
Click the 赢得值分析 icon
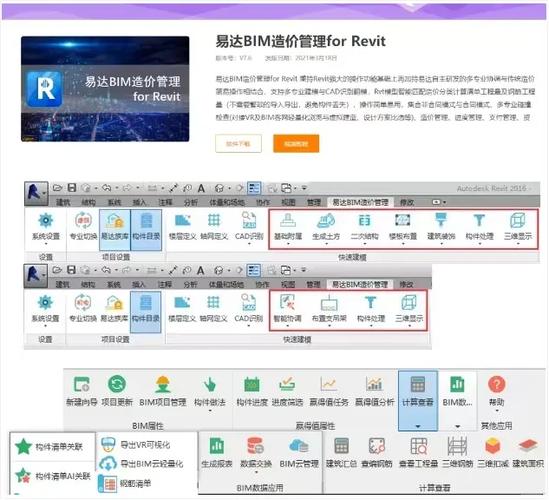click(x=374, y=384)
